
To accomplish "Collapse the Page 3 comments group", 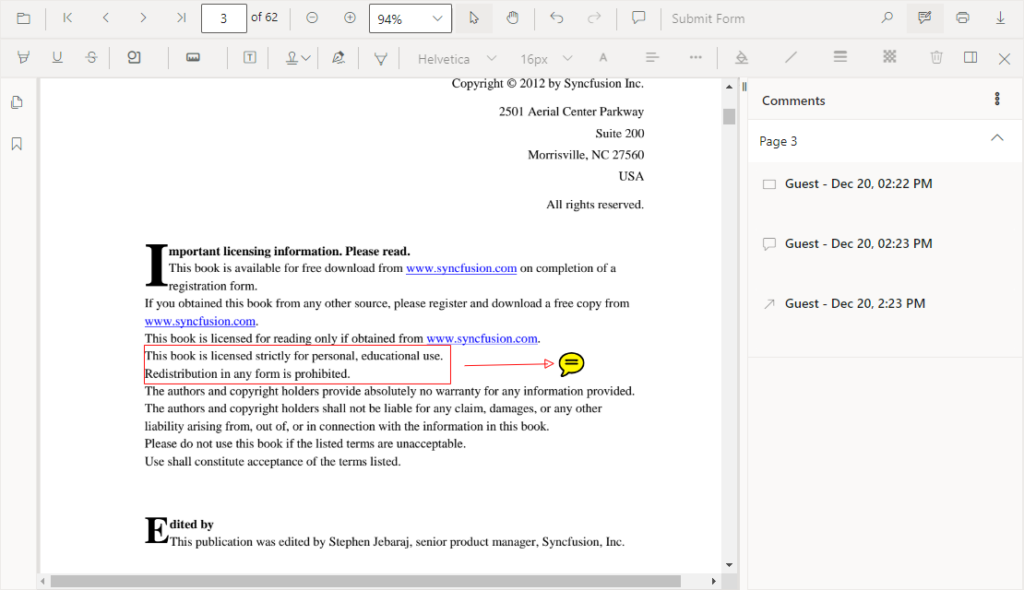I will pos(997,138).
